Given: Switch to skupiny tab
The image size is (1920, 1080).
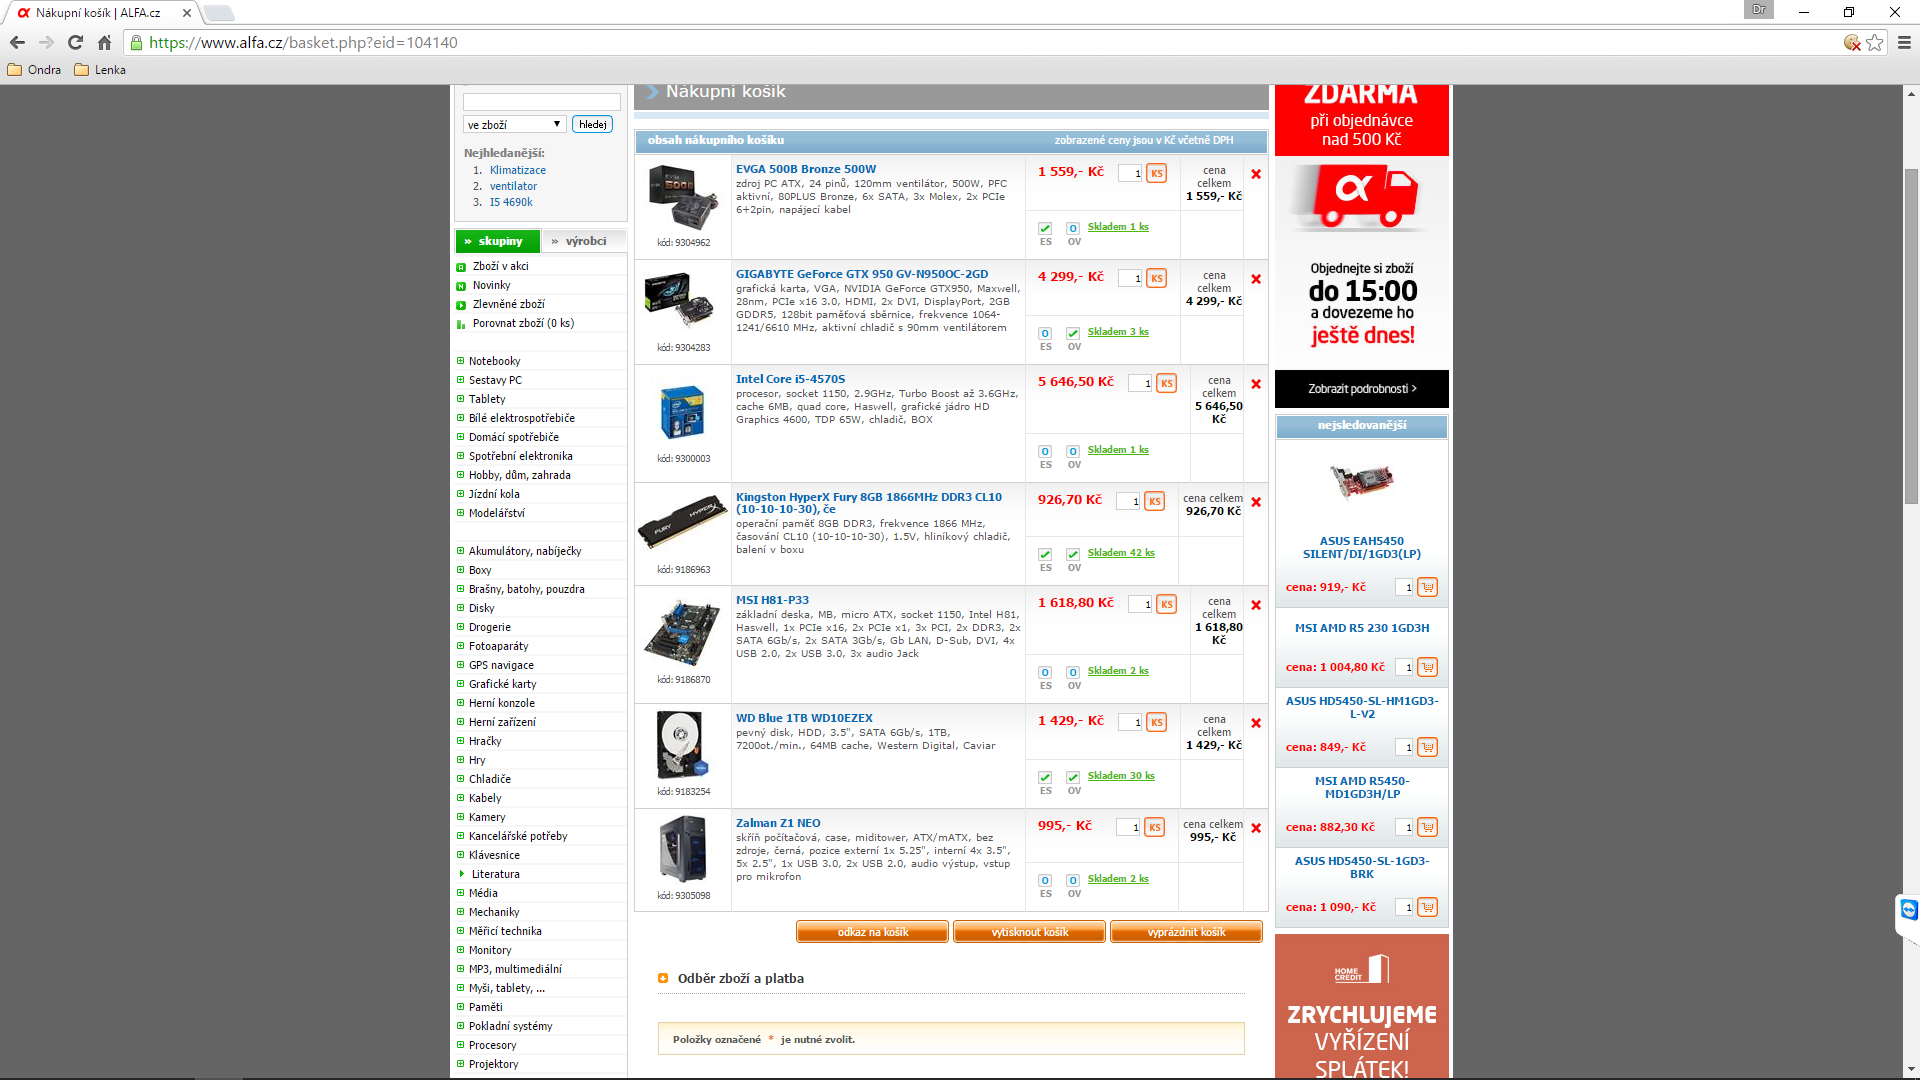Looking at the screenshot, I should coord(498,241).
